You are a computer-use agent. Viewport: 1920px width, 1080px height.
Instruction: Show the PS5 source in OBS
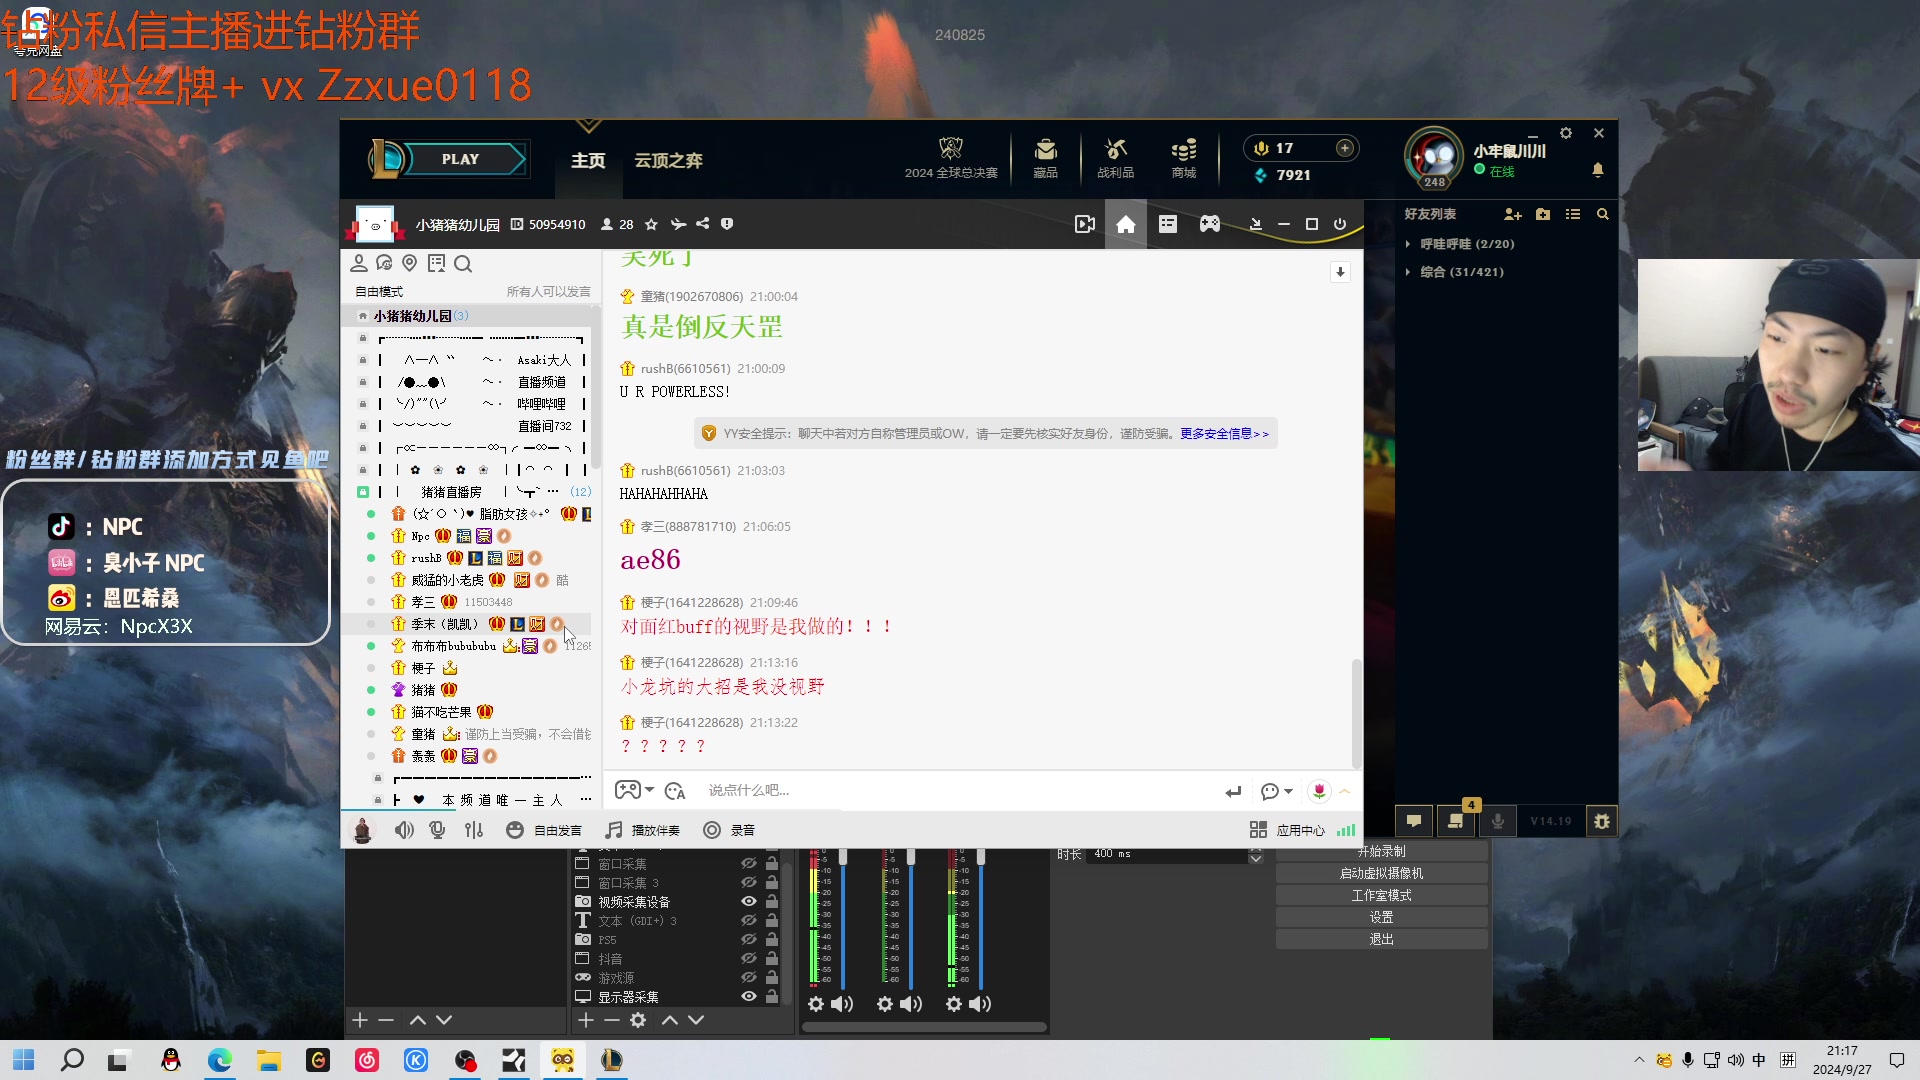[748, 939]
